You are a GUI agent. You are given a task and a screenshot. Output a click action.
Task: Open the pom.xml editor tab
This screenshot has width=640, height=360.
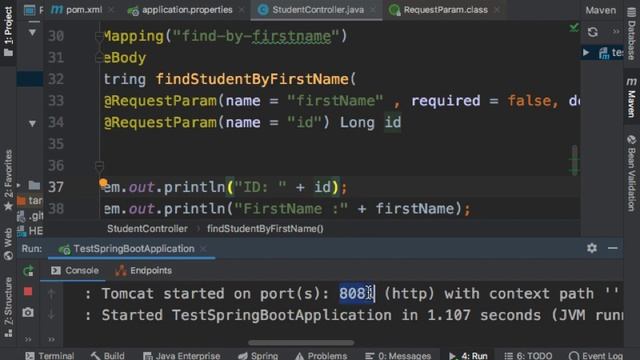click(x=78, y=10)
